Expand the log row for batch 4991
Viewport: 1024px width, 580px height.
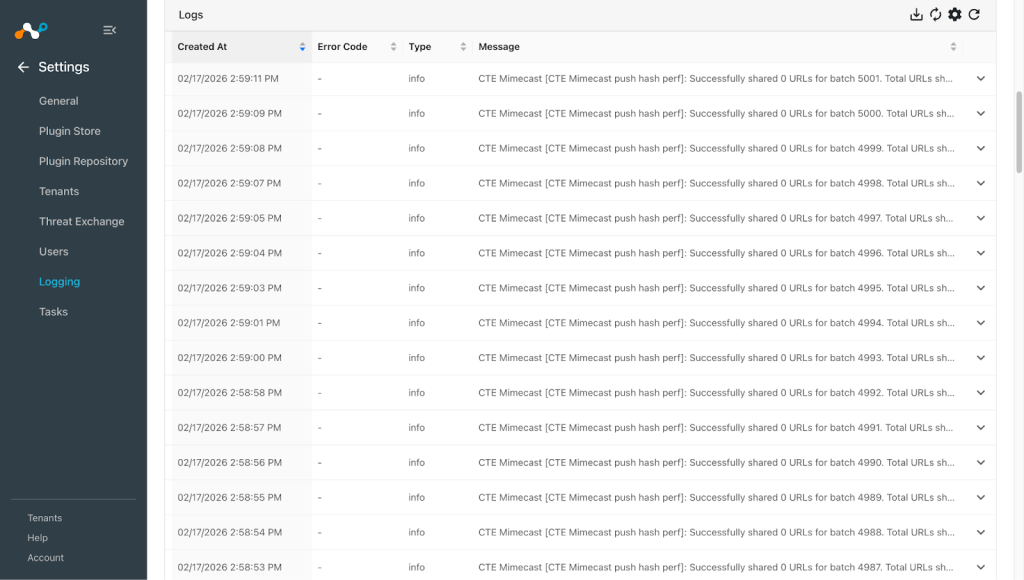click(980, 428)
